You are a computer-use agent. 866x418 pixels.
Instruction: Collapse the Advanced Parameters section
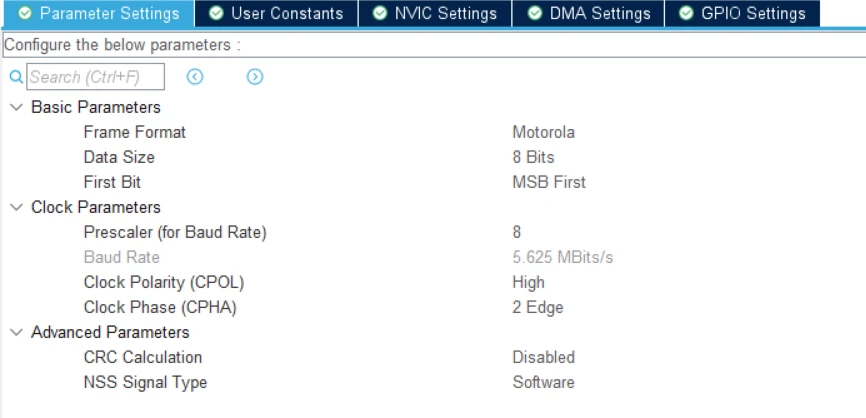pos(16,332)
